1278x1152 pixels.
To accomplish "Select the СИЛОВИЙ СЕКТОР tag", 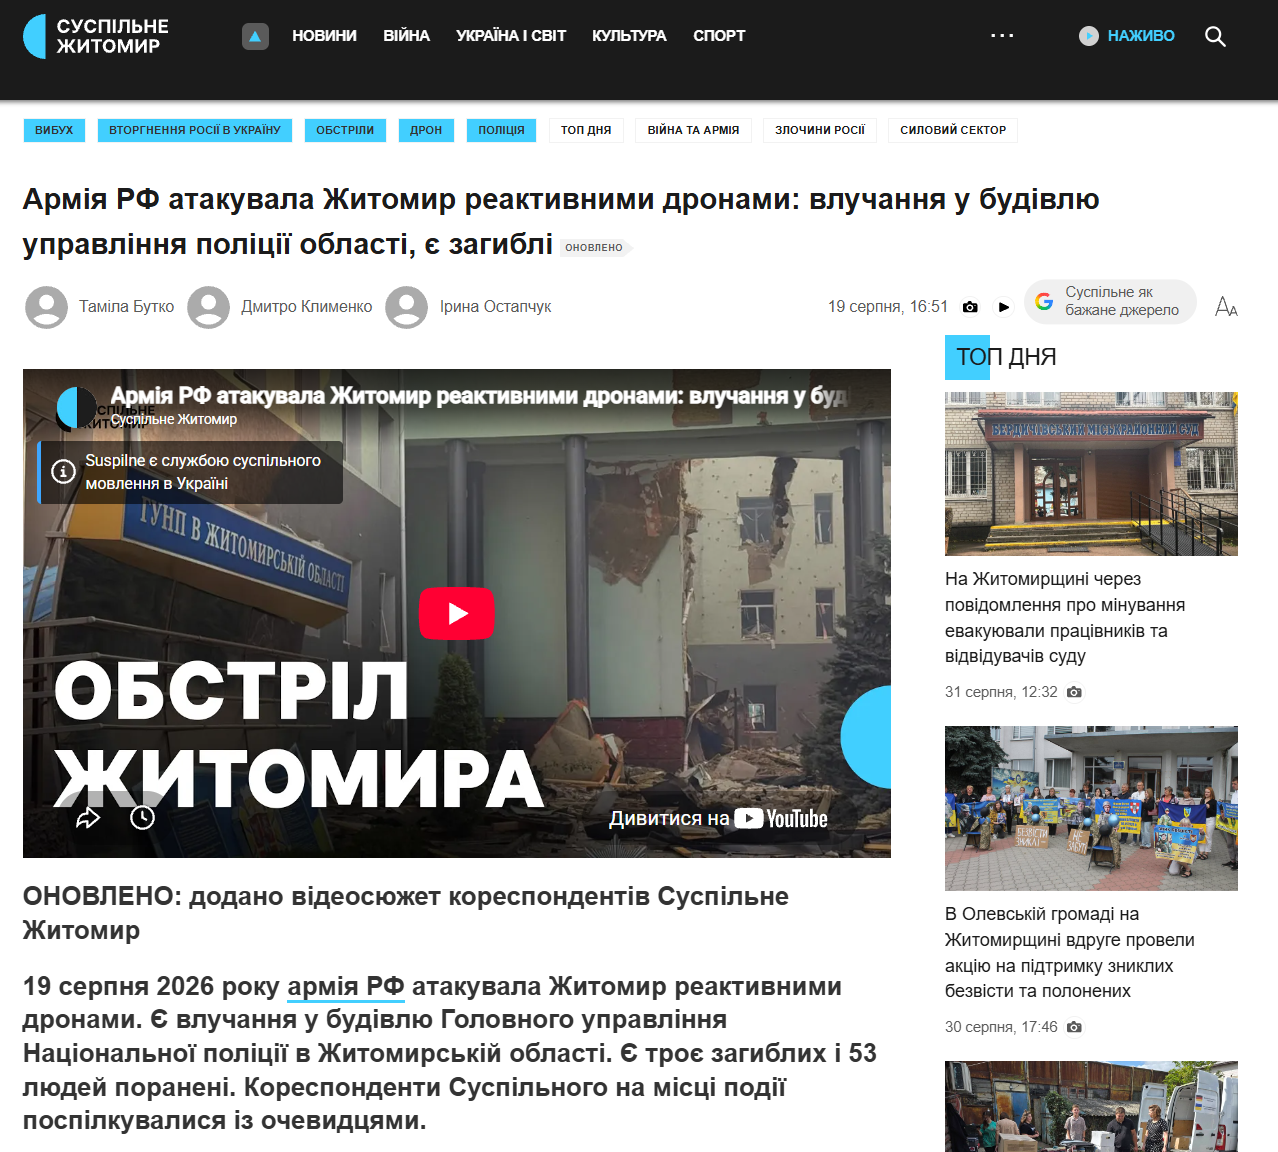I will tap(953, 130).
